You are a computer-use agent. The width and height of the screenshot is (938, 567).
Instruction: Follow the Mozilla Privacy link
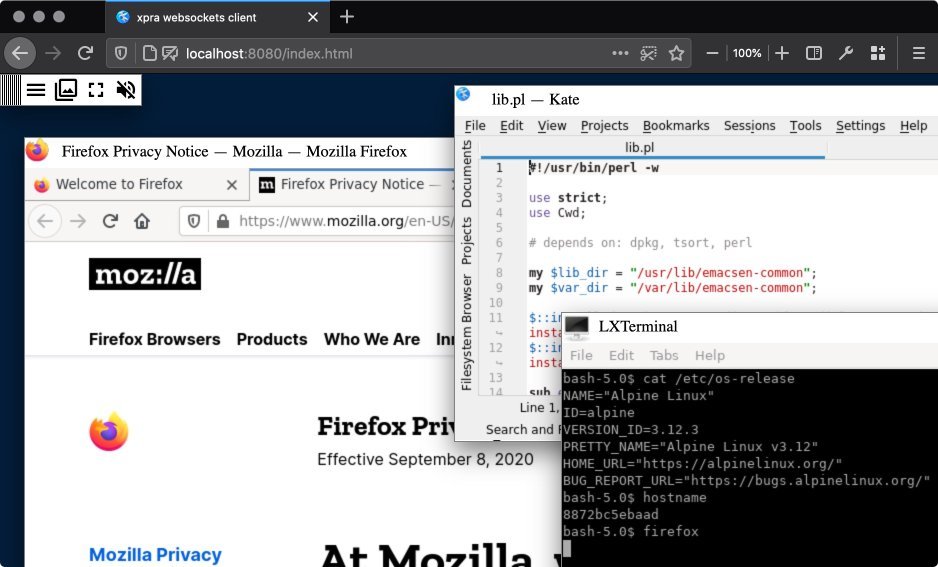[x=155, y=554]
